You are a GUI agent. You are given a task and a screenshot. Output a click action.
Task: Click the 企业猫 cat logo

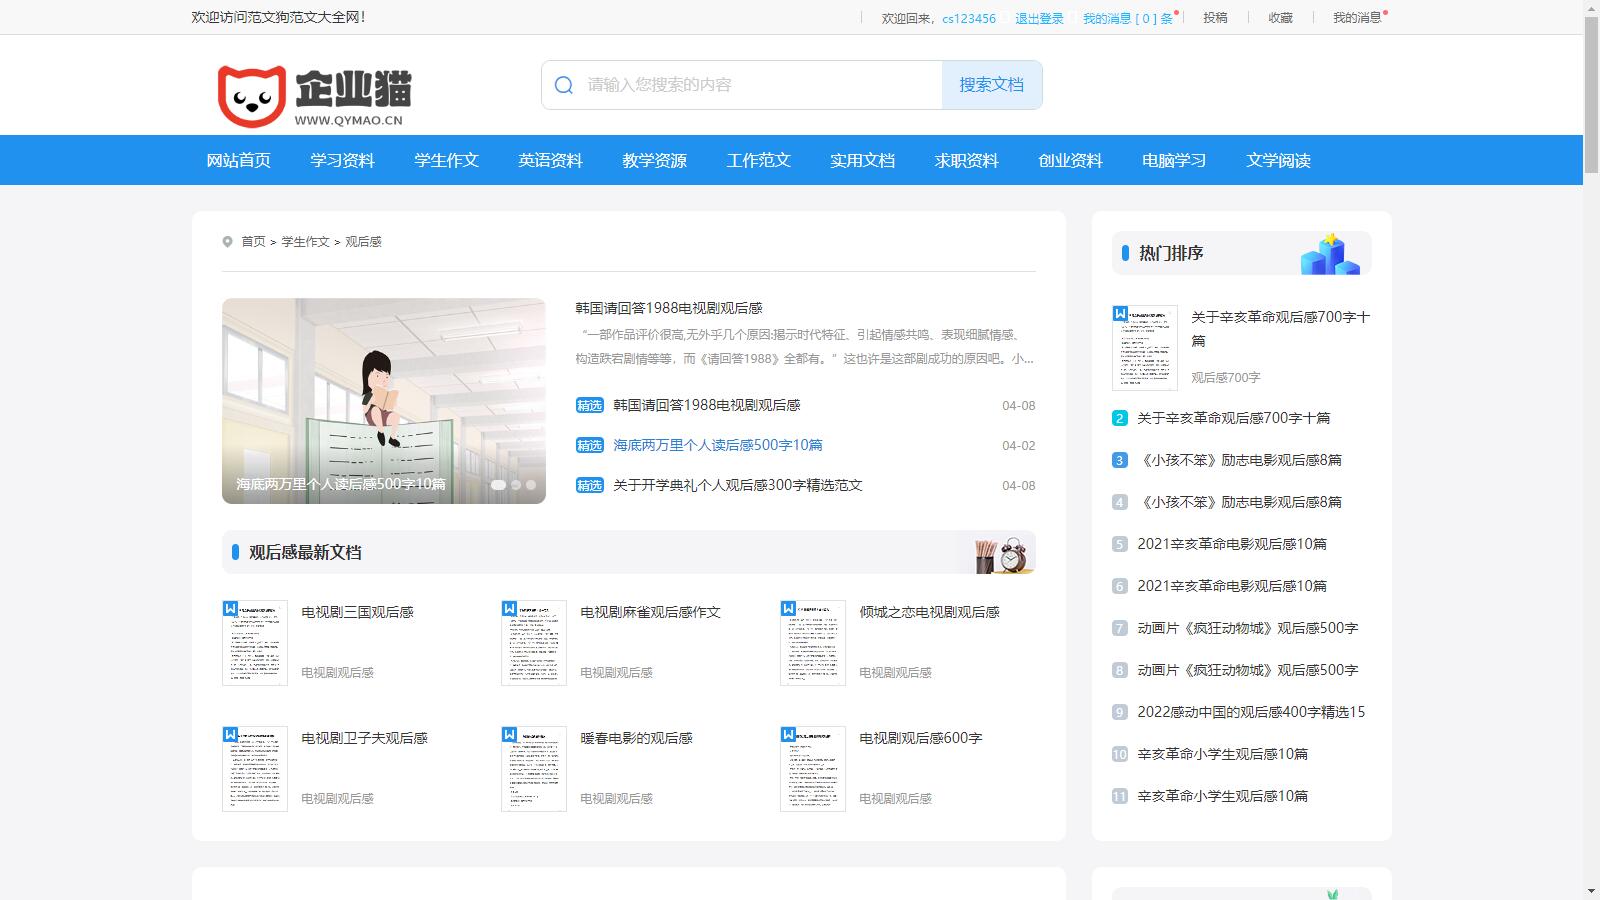tap(253, 88)
